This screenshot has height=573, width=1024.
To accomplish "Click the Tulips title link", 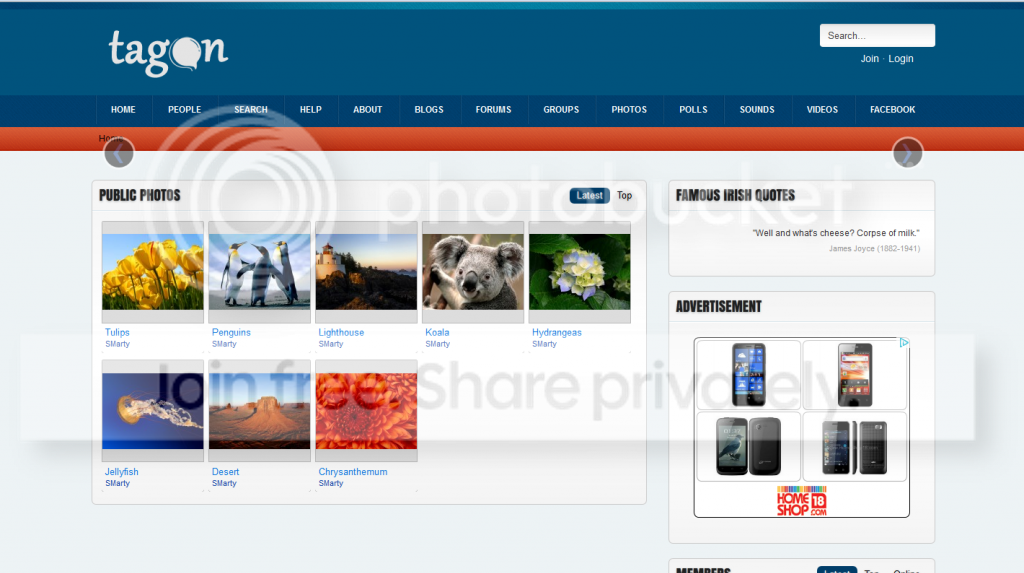I will pos(118,333).
